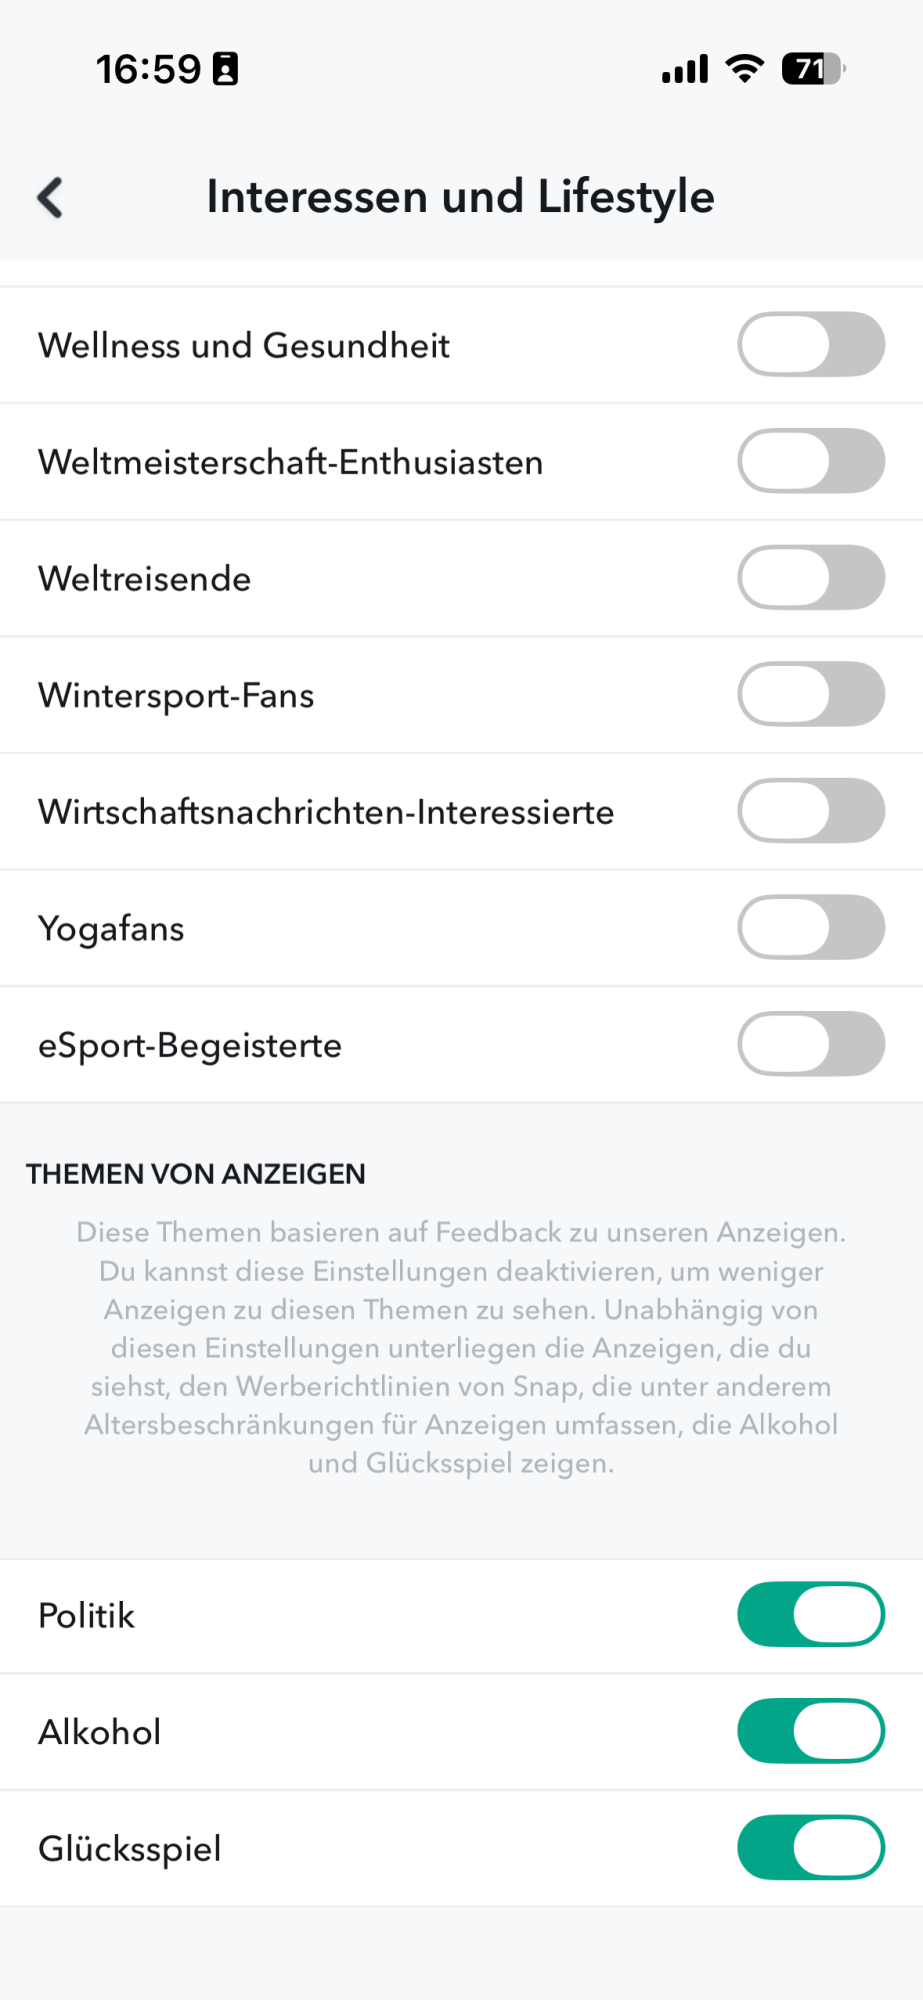Viewport: 923px width, 2000px height.
Task: Tap the cellular signal bars icon
Action: click(685, 69)
